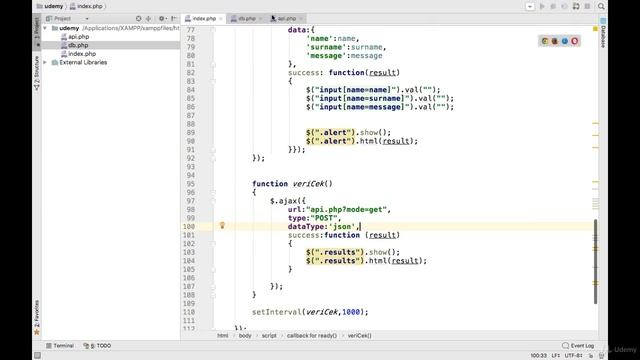This screenshot has height=360, width=640.
Task: Collapse the udemy project root folder
Action: (45, 28)
